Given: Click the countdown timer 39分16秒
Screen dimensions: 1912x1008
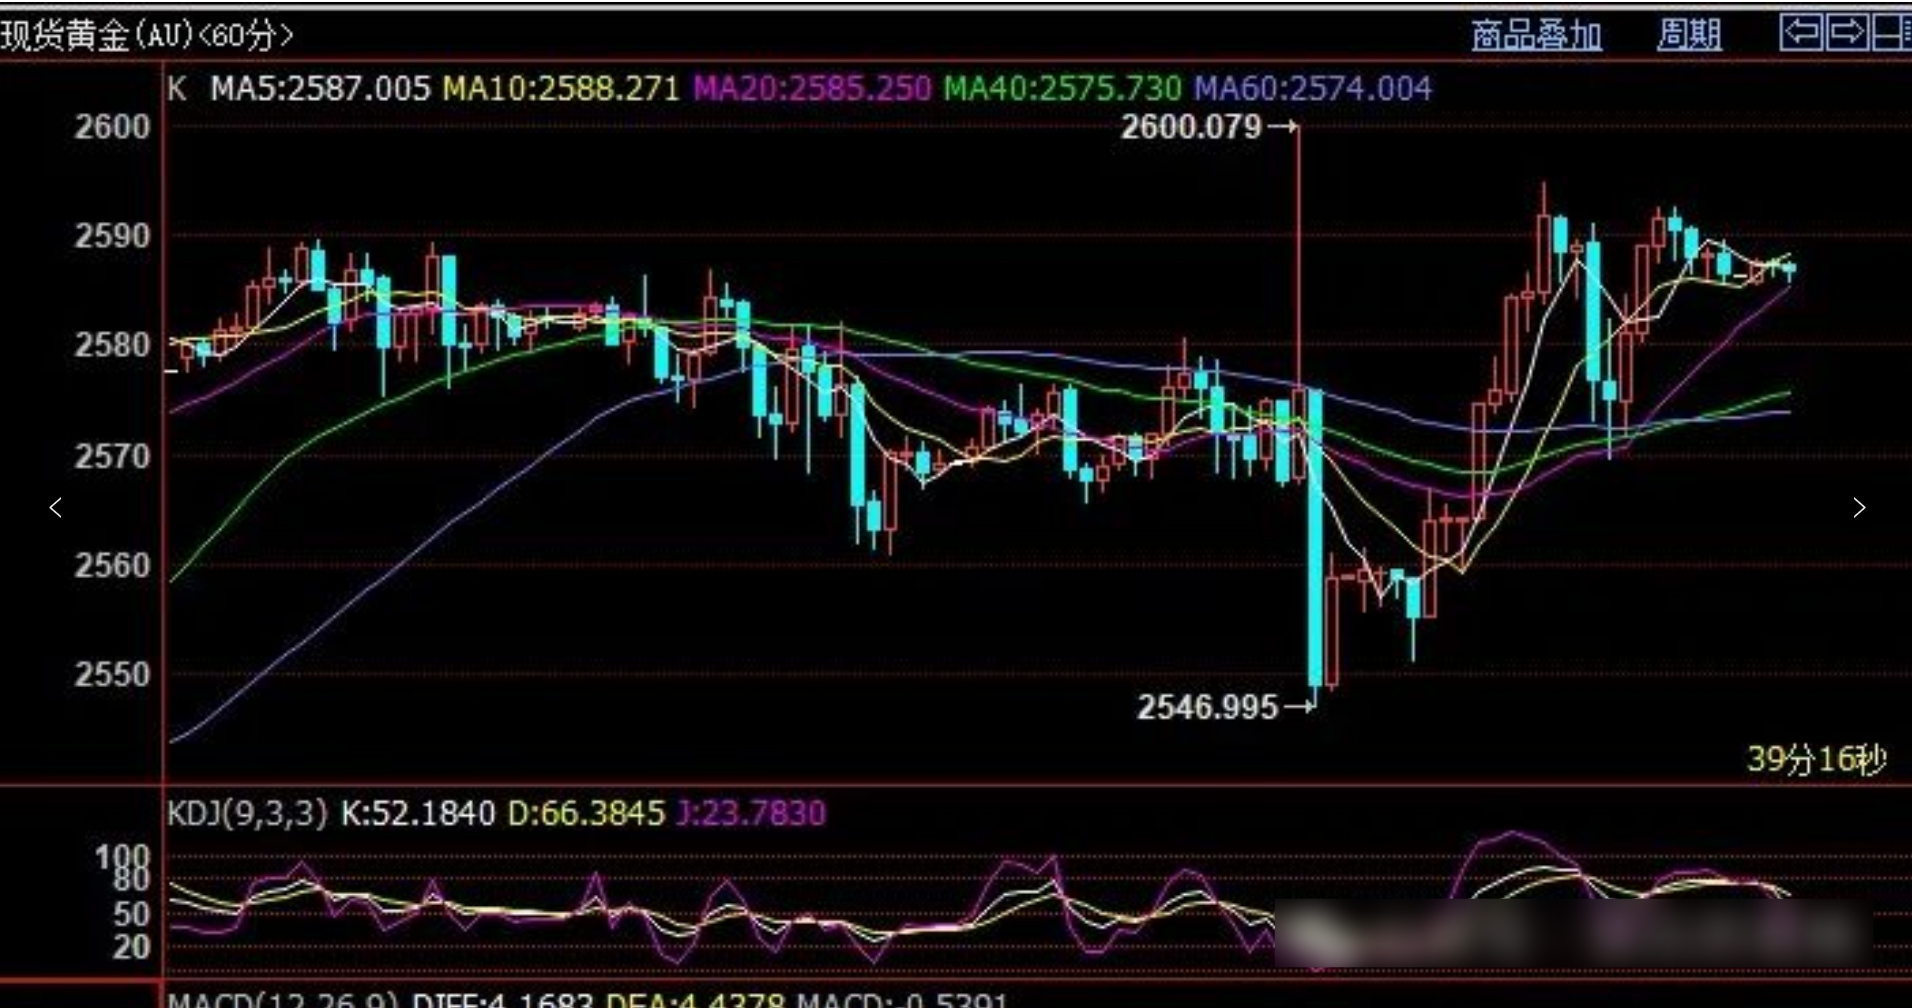Looking at the screenshot, I should click(x=1817, y=760).
